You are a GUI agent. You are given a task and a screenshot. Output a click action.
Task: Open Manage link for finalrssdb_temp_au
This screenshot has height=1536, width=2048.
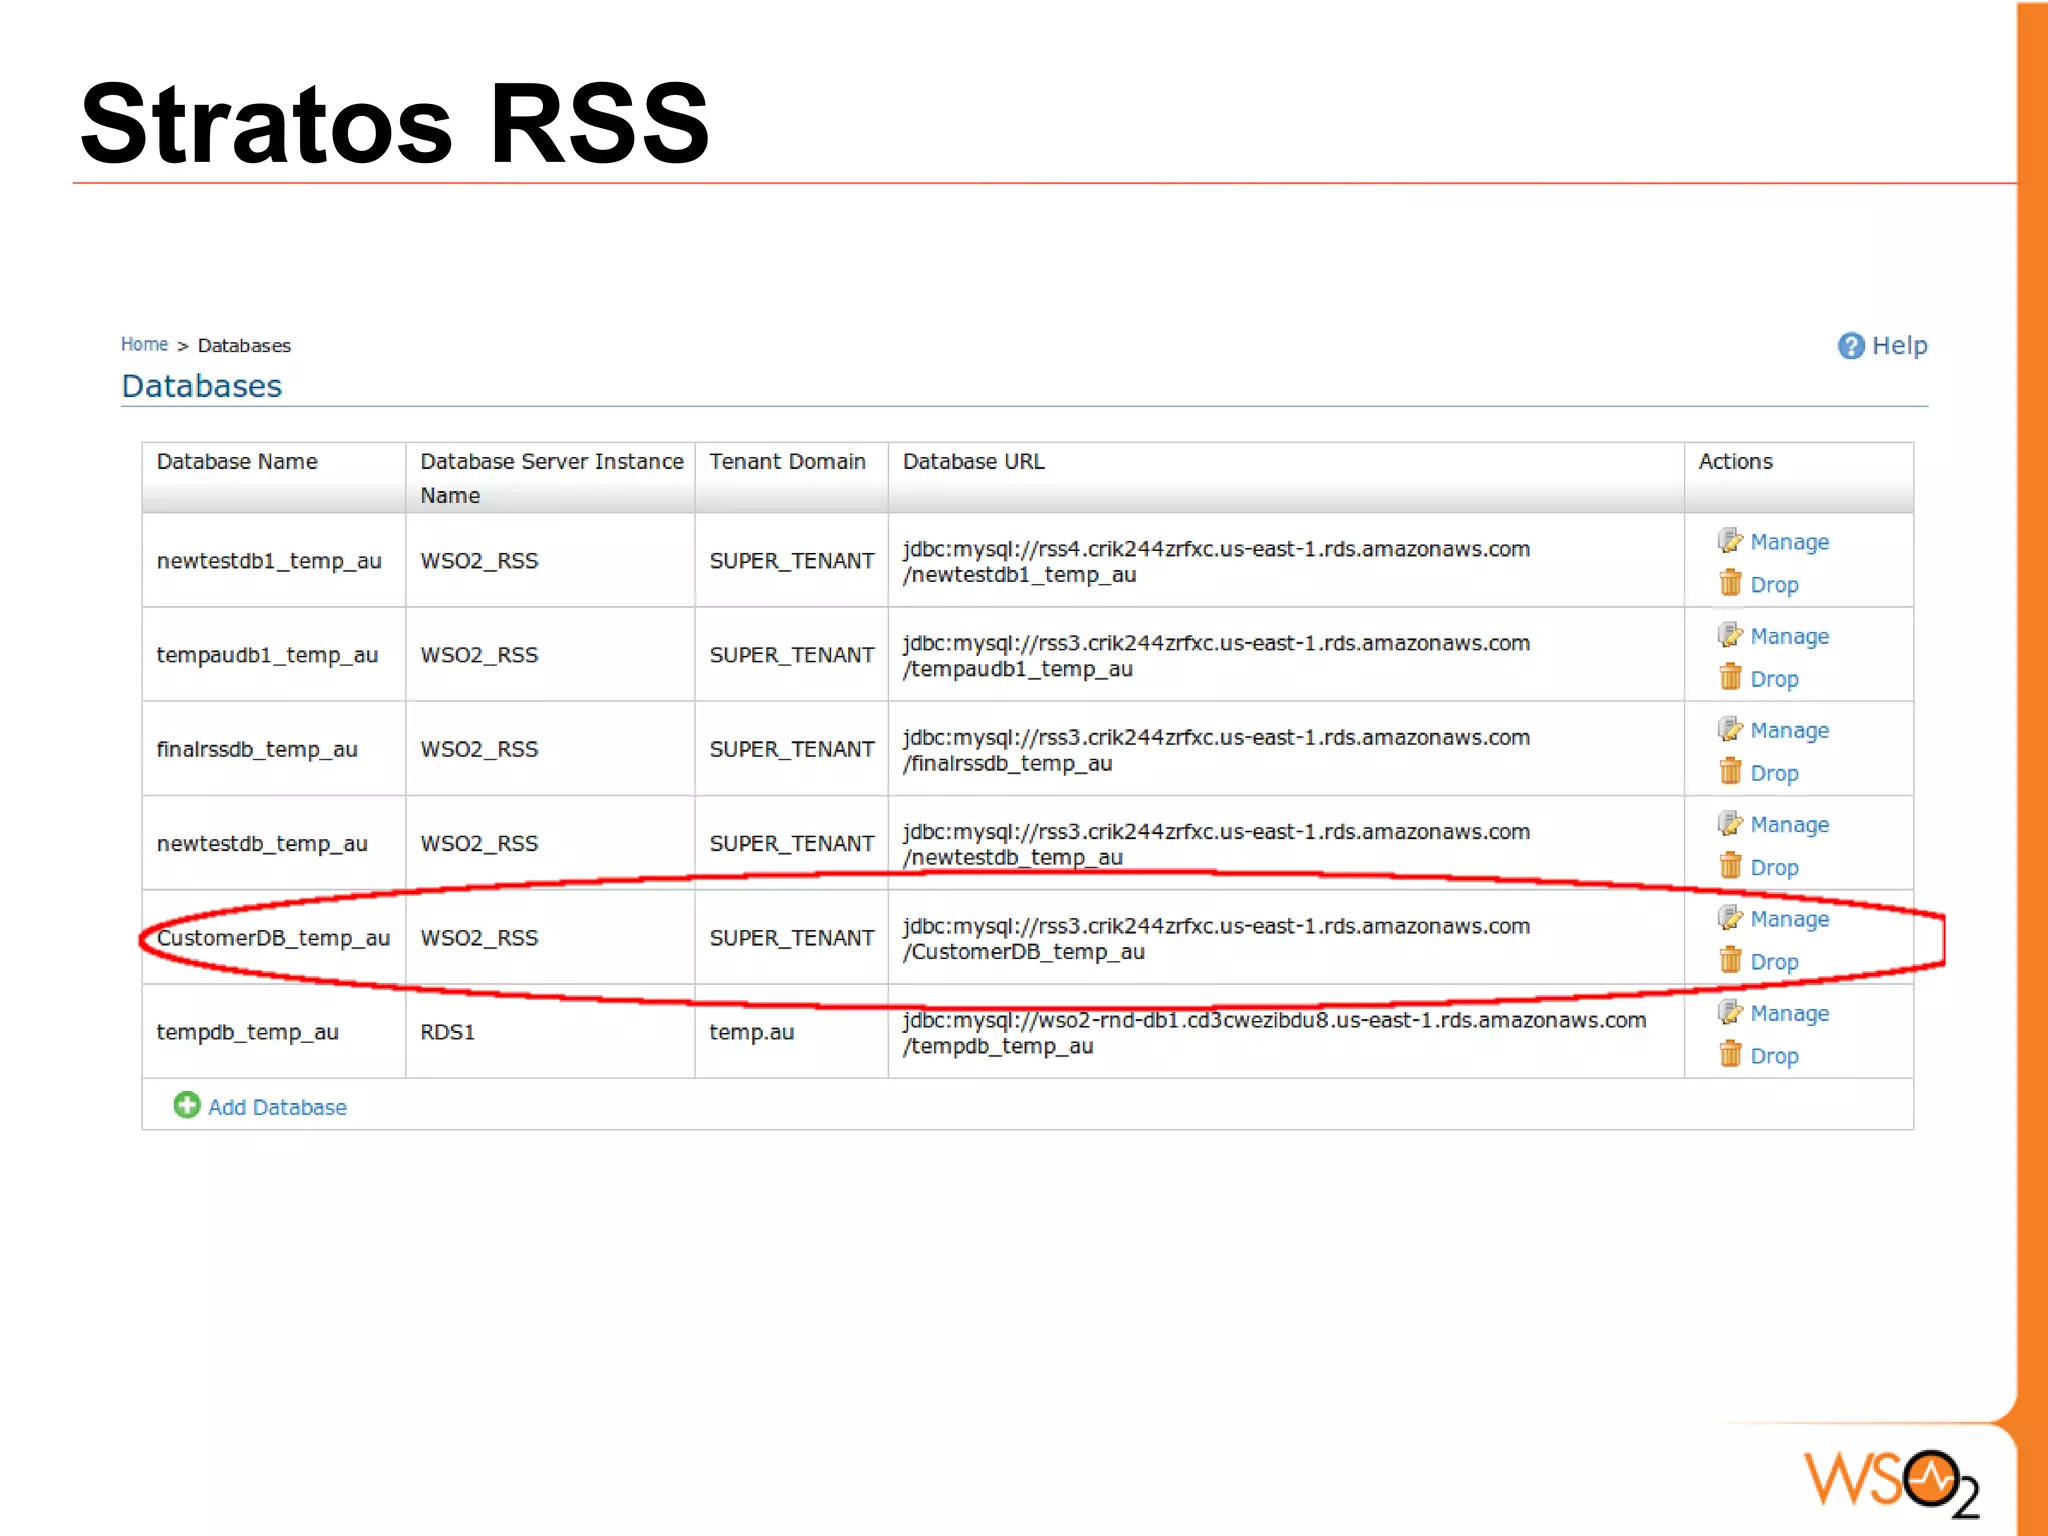coord(1789,731)
